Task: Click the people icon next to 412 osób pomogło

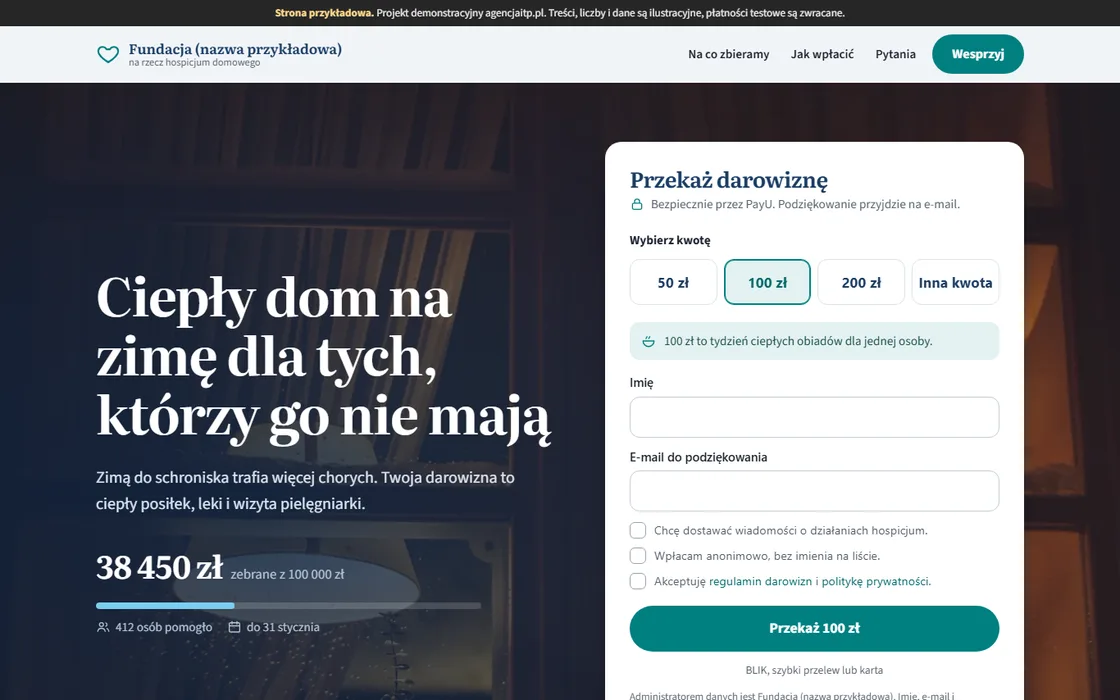Action: [x=103, y=627]
